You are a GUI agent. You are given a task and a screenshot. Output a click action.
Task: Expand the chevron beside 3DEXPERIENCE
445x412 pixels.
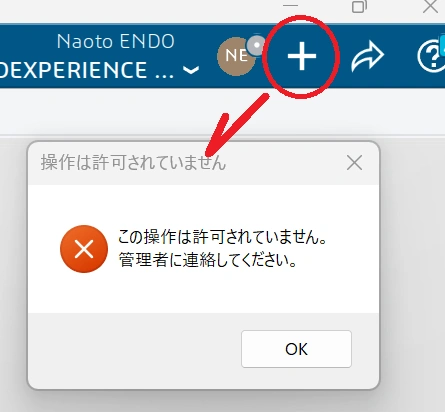[x=191, y=70]
